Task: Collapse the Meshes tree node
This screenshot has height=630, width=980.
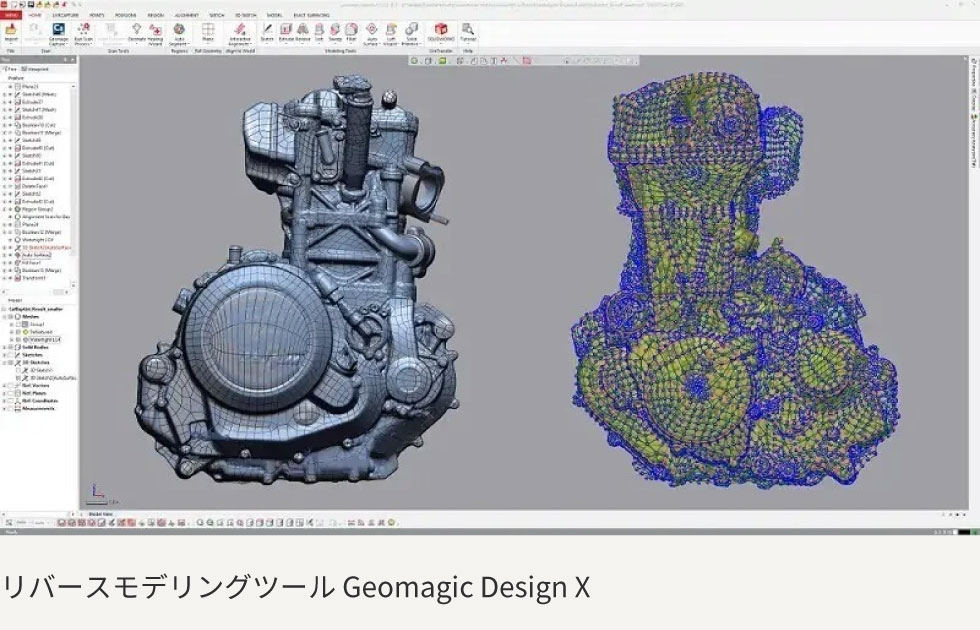Action: click(4, 317)
